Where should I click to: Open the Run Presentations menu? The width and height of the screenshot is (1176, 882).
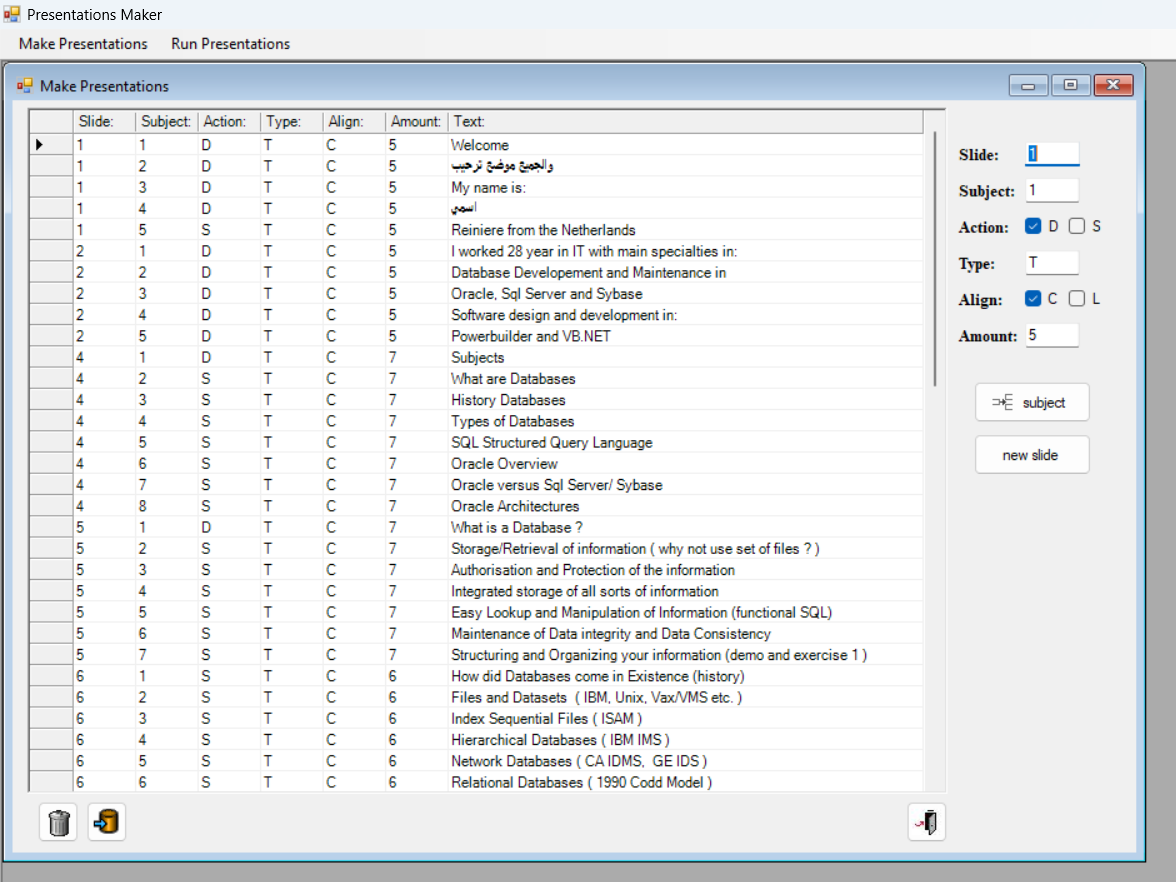coord(230,44)
